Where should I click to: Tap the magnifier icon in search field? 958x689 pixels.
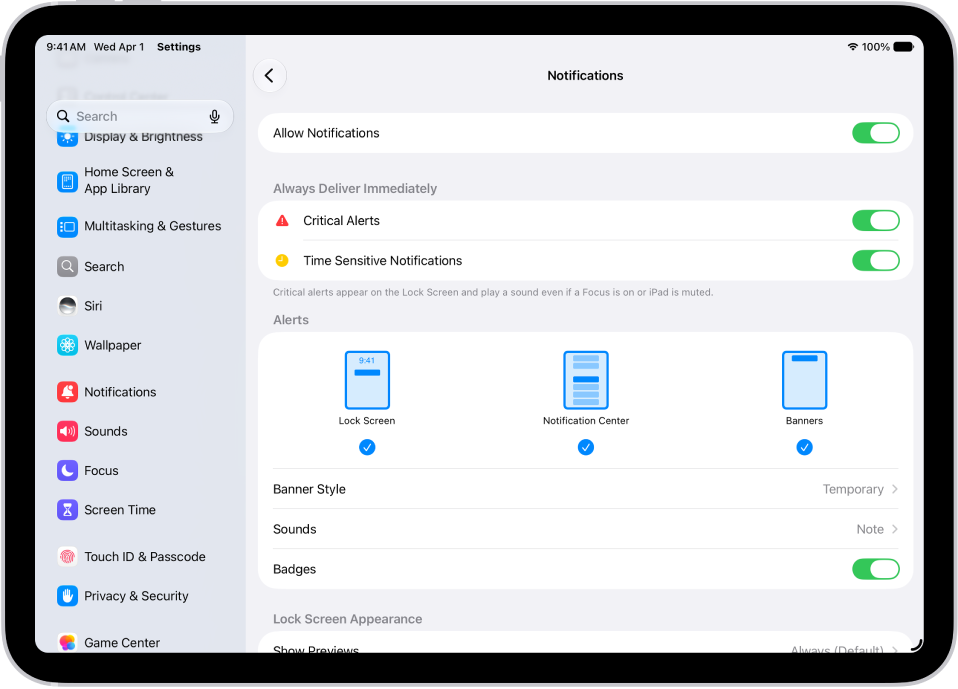[63, 116]
